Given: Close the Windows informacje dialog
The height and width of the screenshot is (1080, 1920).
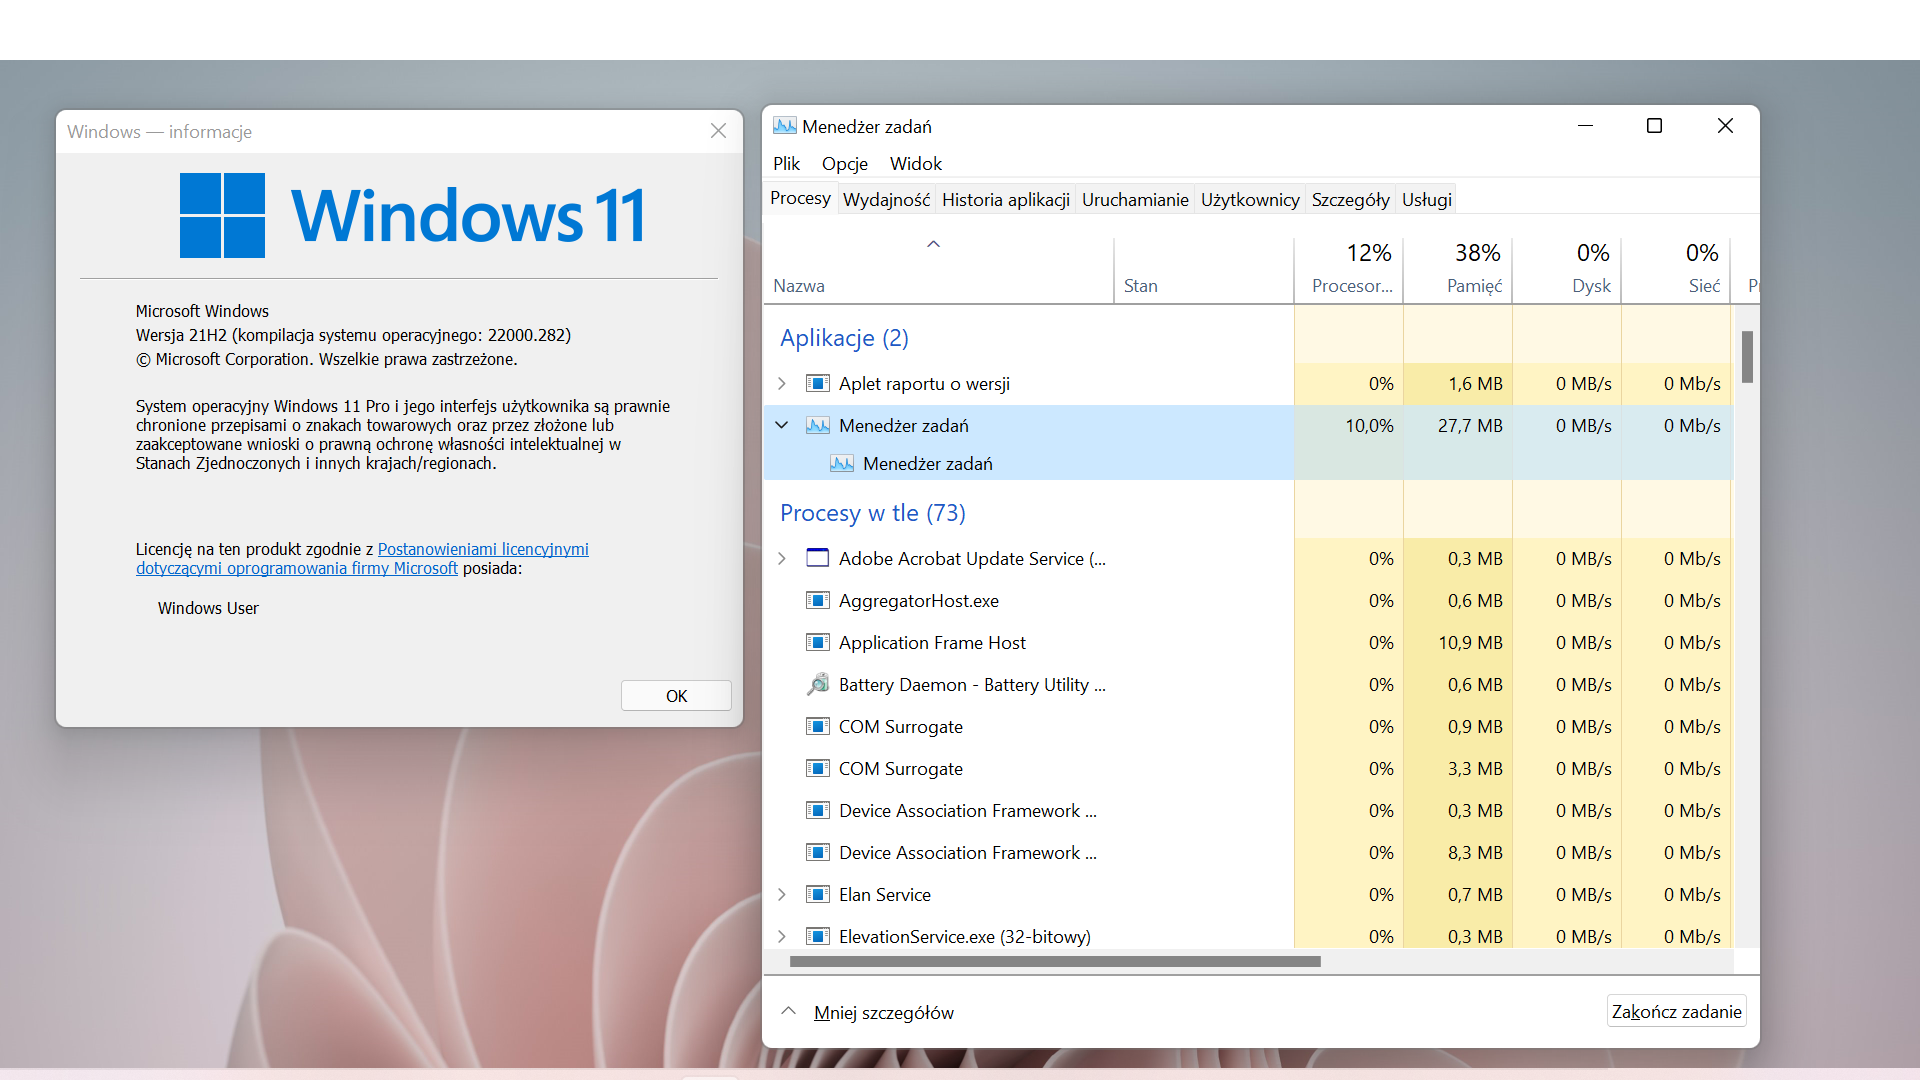Looking at the screenshot, I should tap(718, 131).
